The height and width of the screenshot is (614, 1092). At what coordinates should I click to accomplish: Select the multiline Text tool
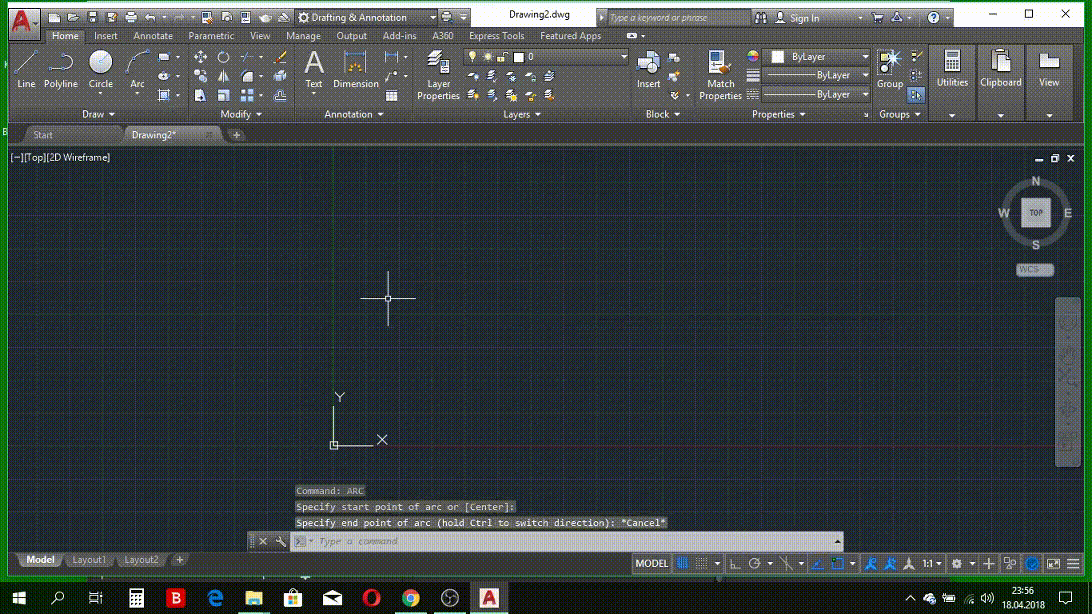coord(314,69)
